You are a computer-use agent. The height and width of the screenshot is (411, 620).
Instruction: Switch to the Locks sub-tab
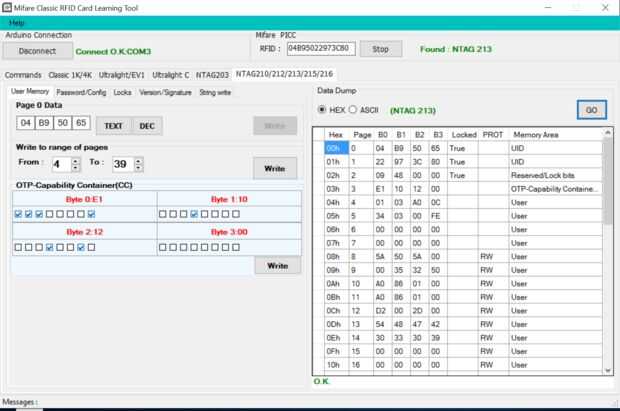coord(122,92)
